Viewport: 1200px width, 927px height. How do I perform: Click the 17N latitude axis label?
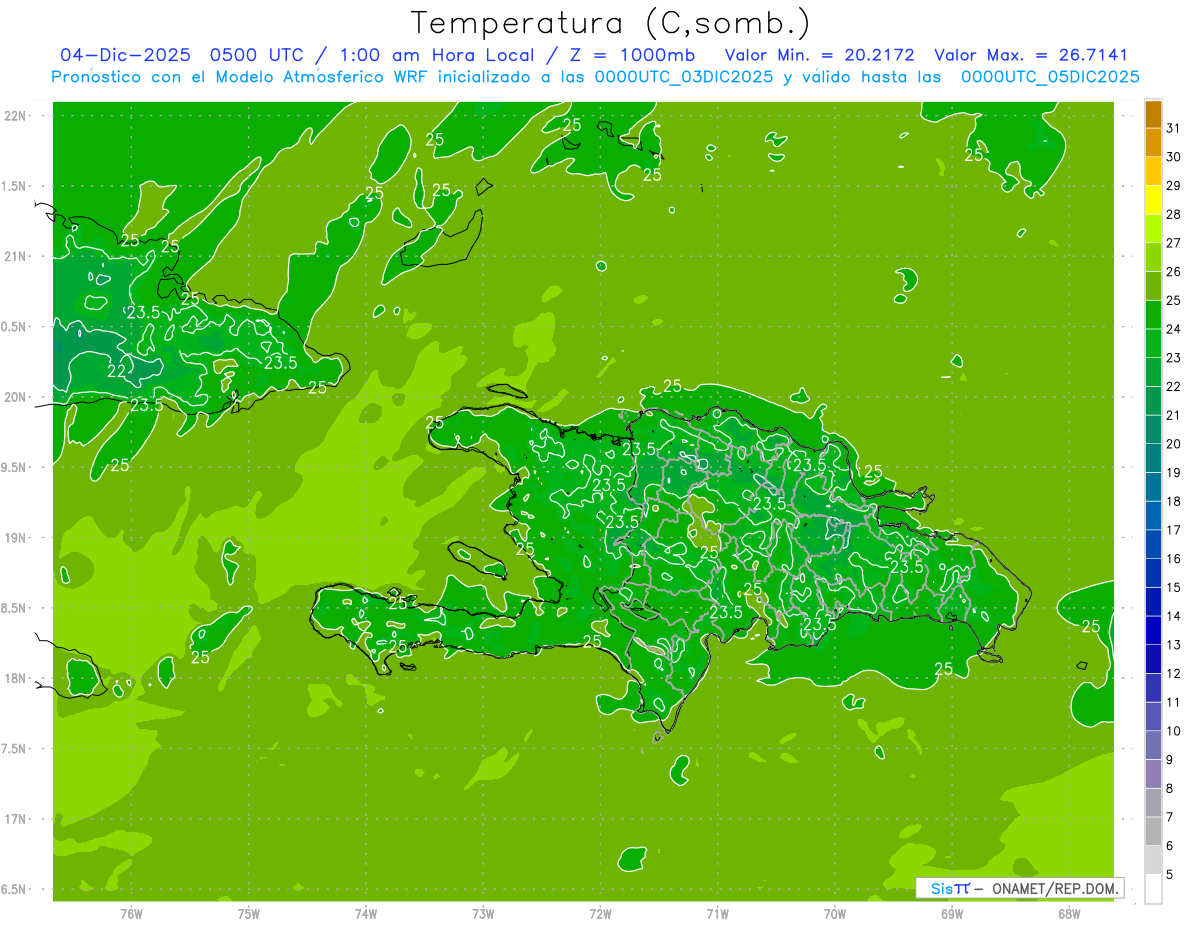15,819
